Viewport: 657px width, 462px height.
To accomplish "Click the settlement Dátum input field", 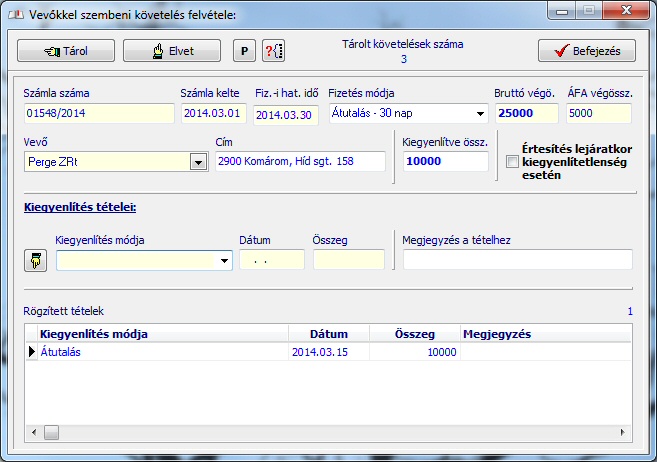I will coord(272,260).
